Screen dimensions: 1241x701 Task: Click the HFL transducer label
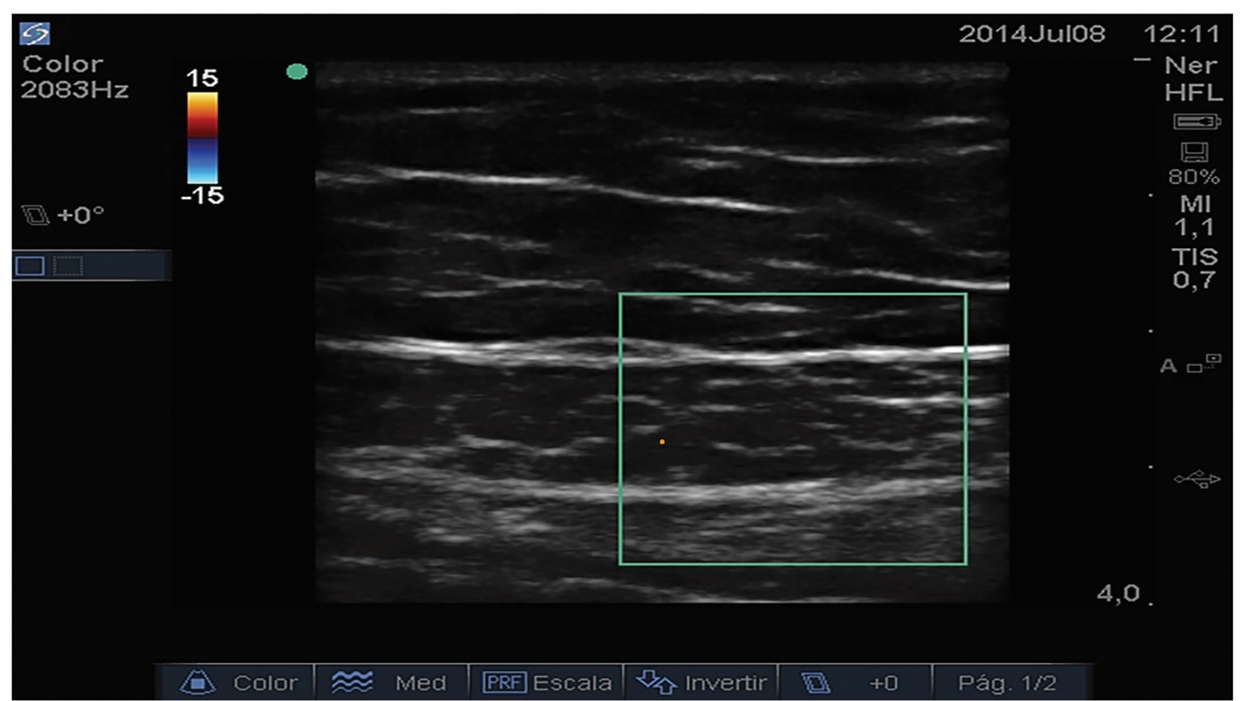coord(1193,92)
